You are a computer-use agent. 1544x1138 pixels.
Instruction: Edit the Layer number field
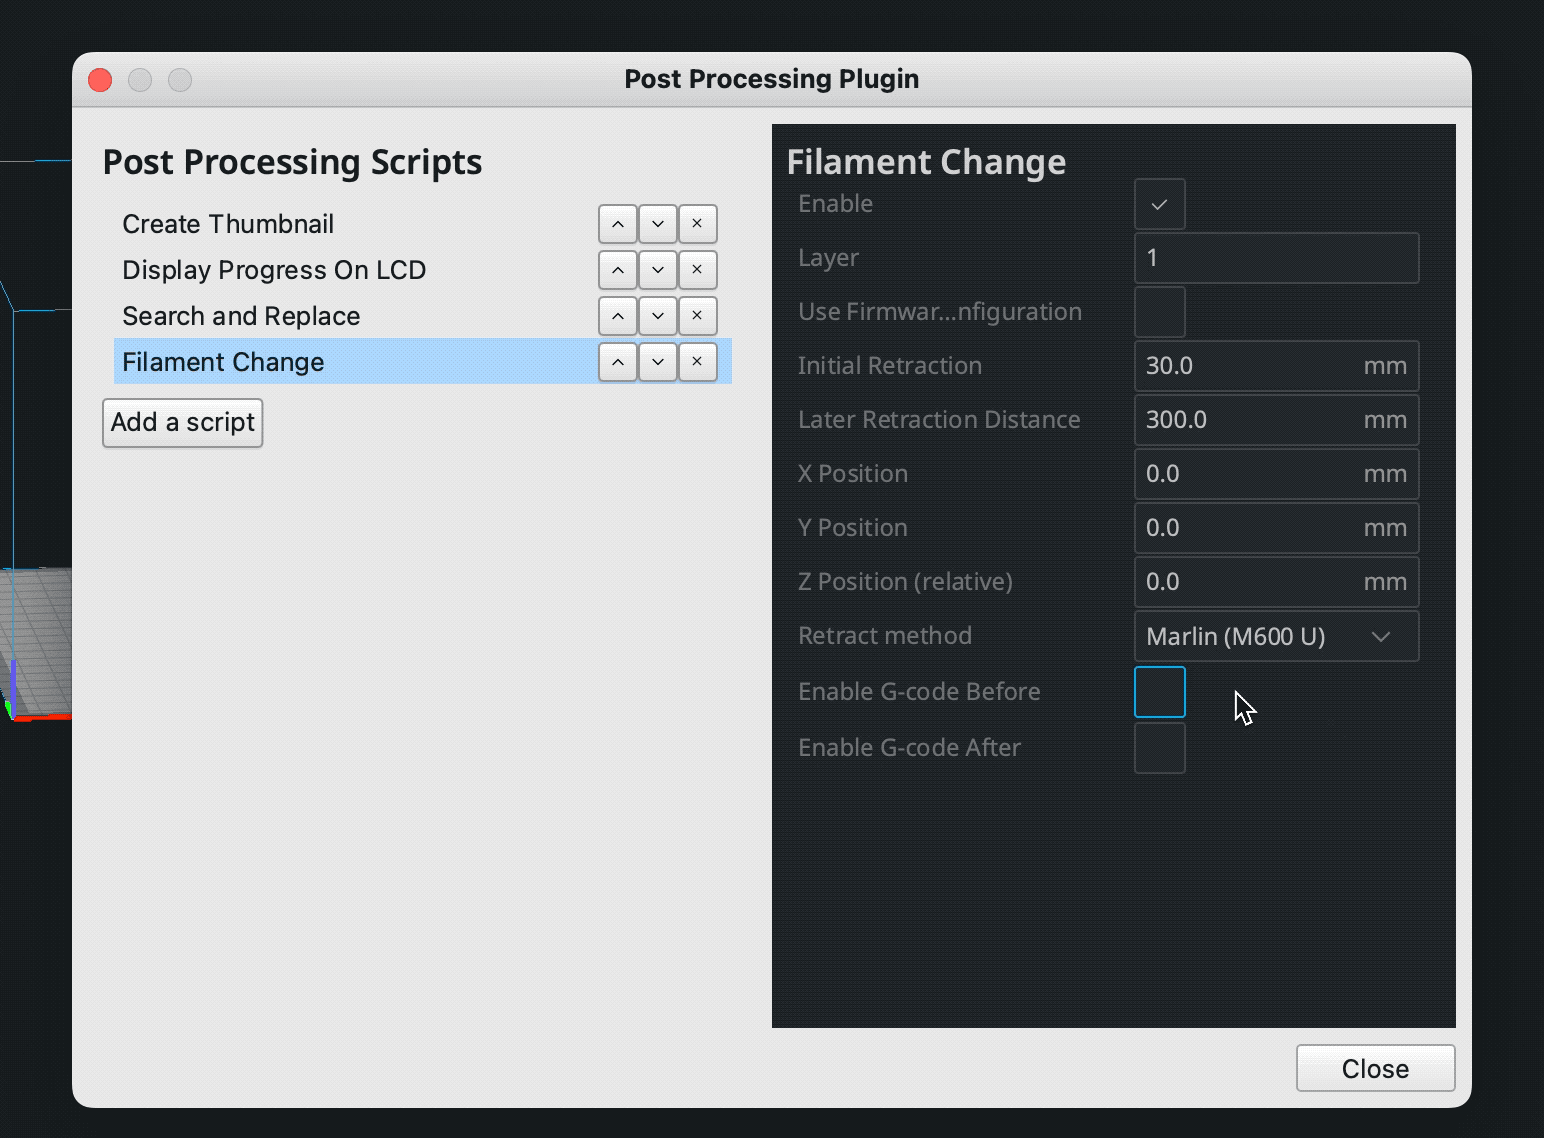[x=1276, y=257]
